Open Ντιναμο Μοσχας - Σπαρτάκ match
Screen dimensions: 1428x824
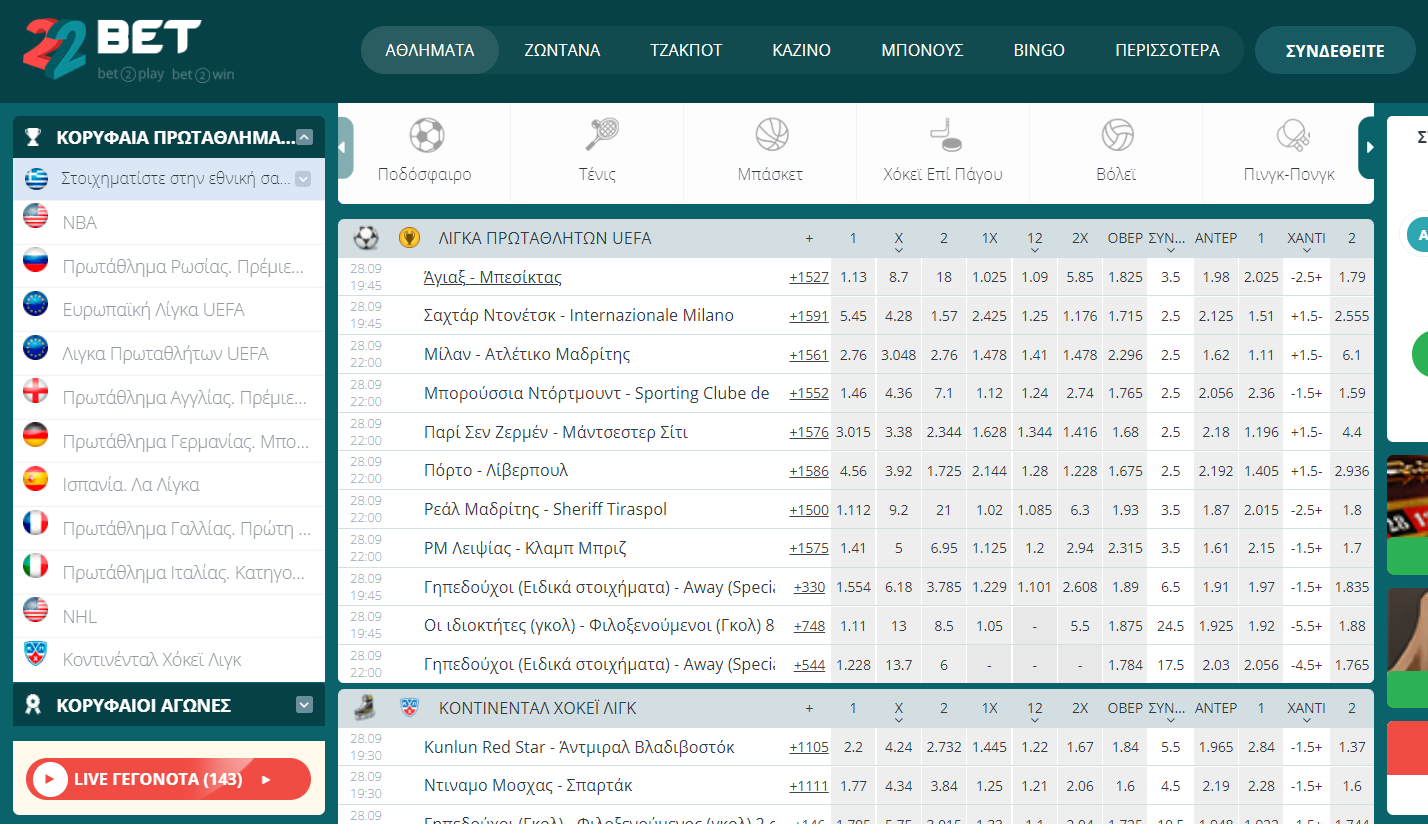coord(528,786)
